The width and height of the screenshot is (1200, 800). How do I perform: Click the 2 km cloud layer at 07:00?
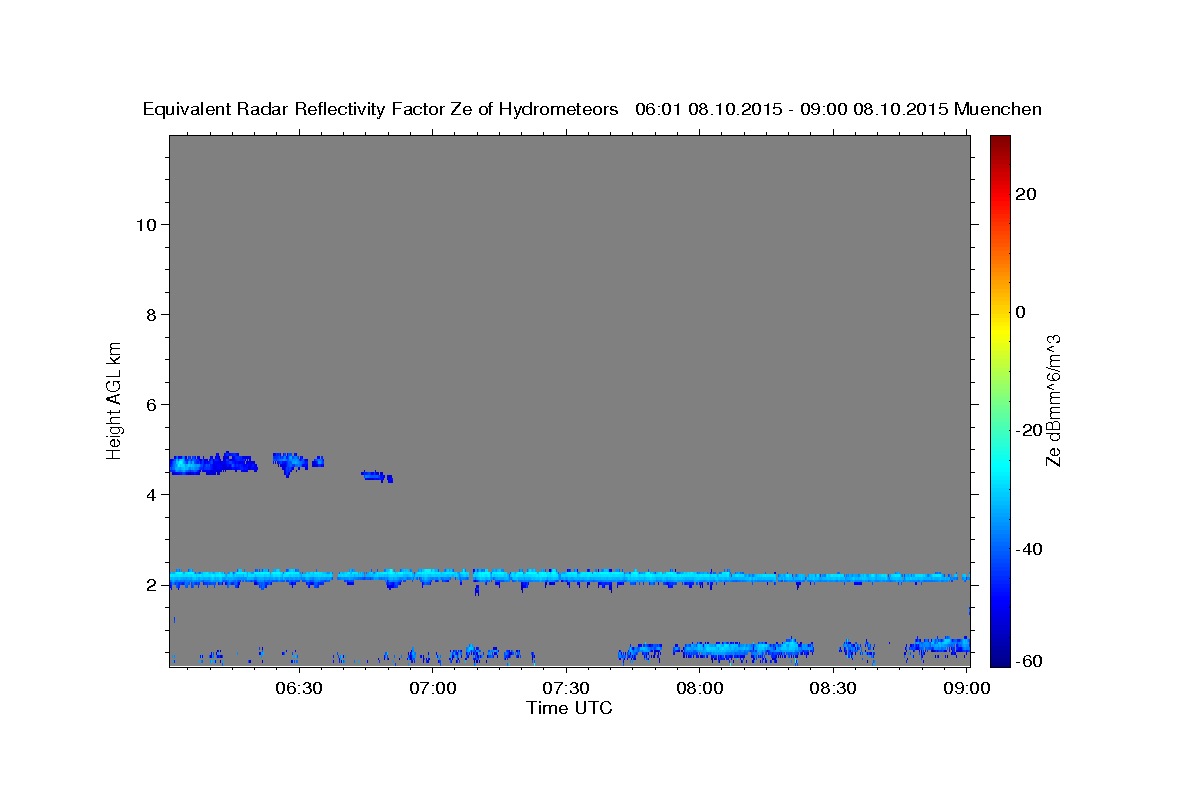pos(434,575)
